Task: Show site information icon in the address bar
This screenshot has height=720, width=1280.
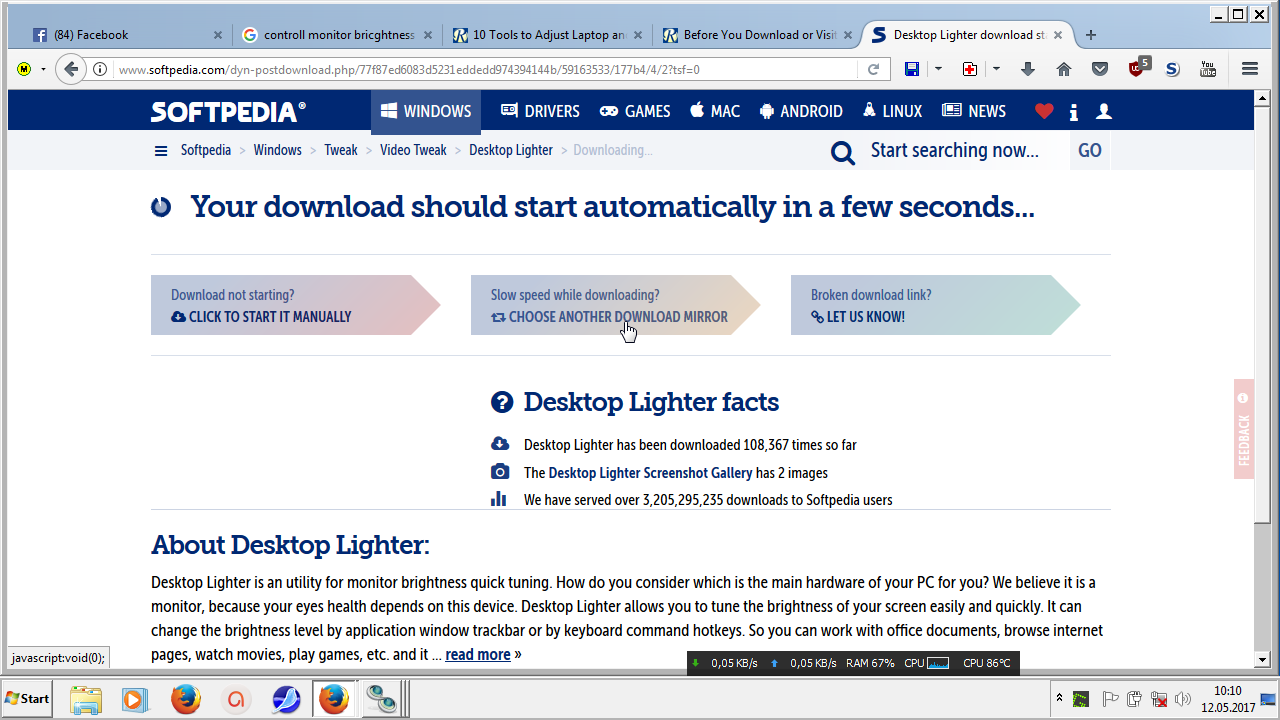Action: pyautogui.click(x=100, y=69)
